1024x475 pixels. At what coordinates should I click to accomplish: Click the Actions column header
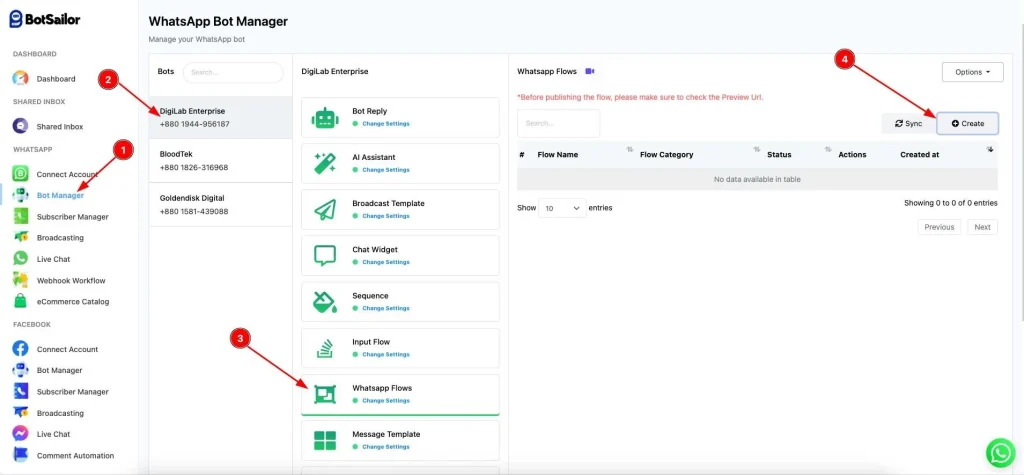click(x=852, y=154)
